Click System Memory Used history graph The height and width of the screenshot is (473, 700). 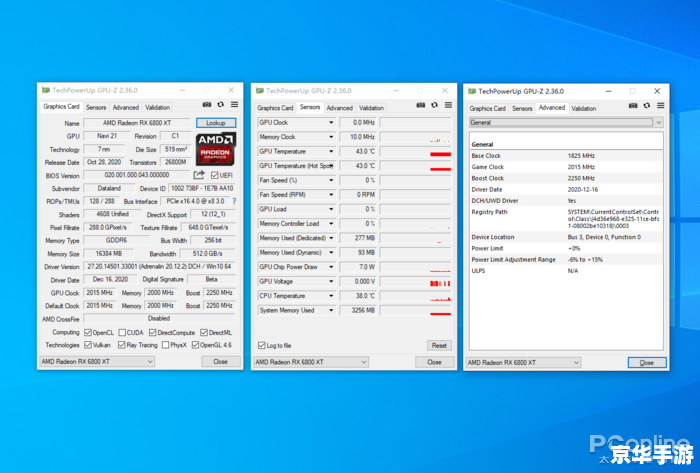point(416,310)
